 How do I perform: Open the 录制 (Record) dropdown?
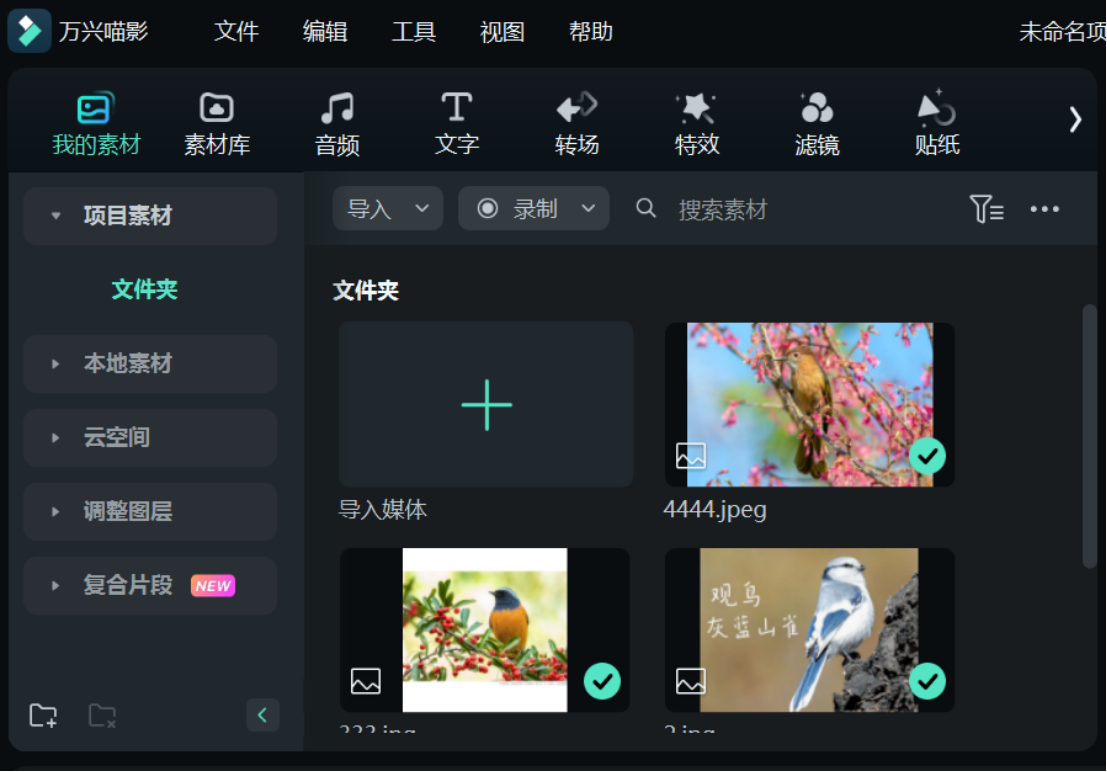[x=533, y=208]
